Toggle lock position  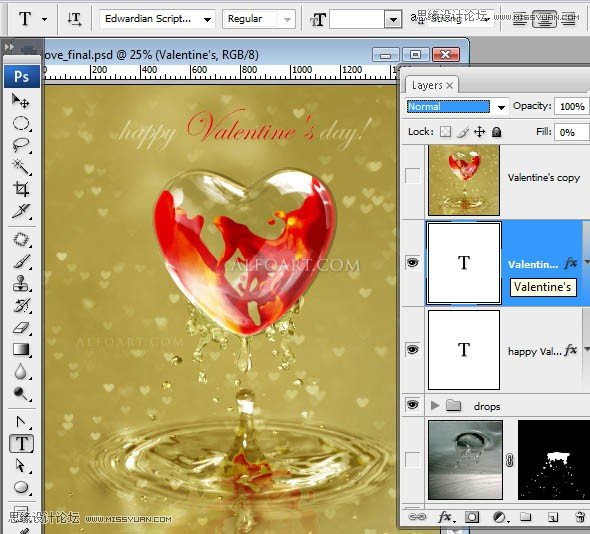click(x=479, y=132)
